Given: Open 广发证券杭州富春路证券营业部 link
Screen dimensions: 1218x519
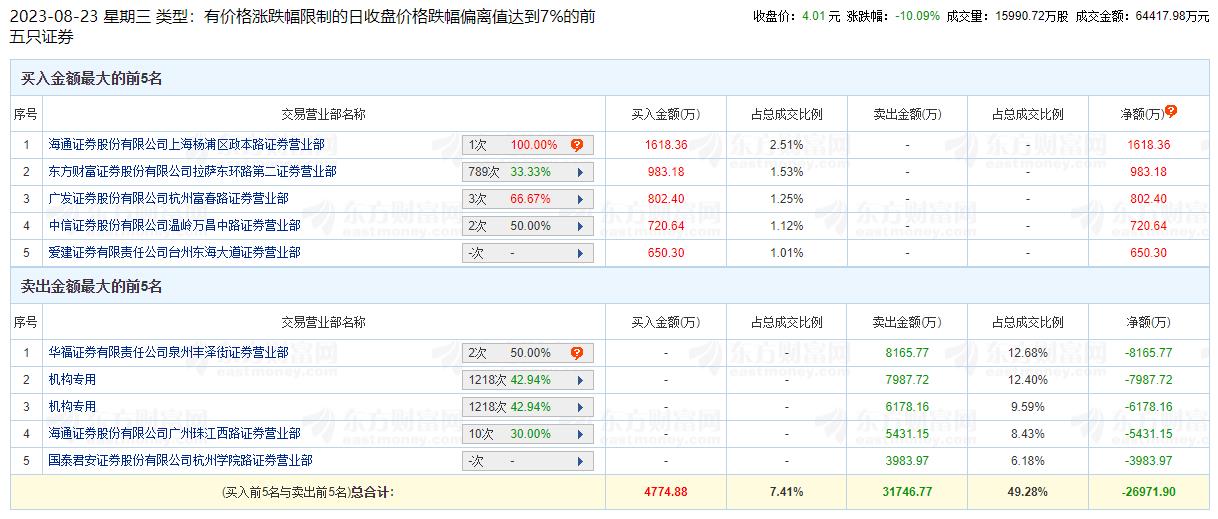Looking at the screenshot, I should [168, 199].
